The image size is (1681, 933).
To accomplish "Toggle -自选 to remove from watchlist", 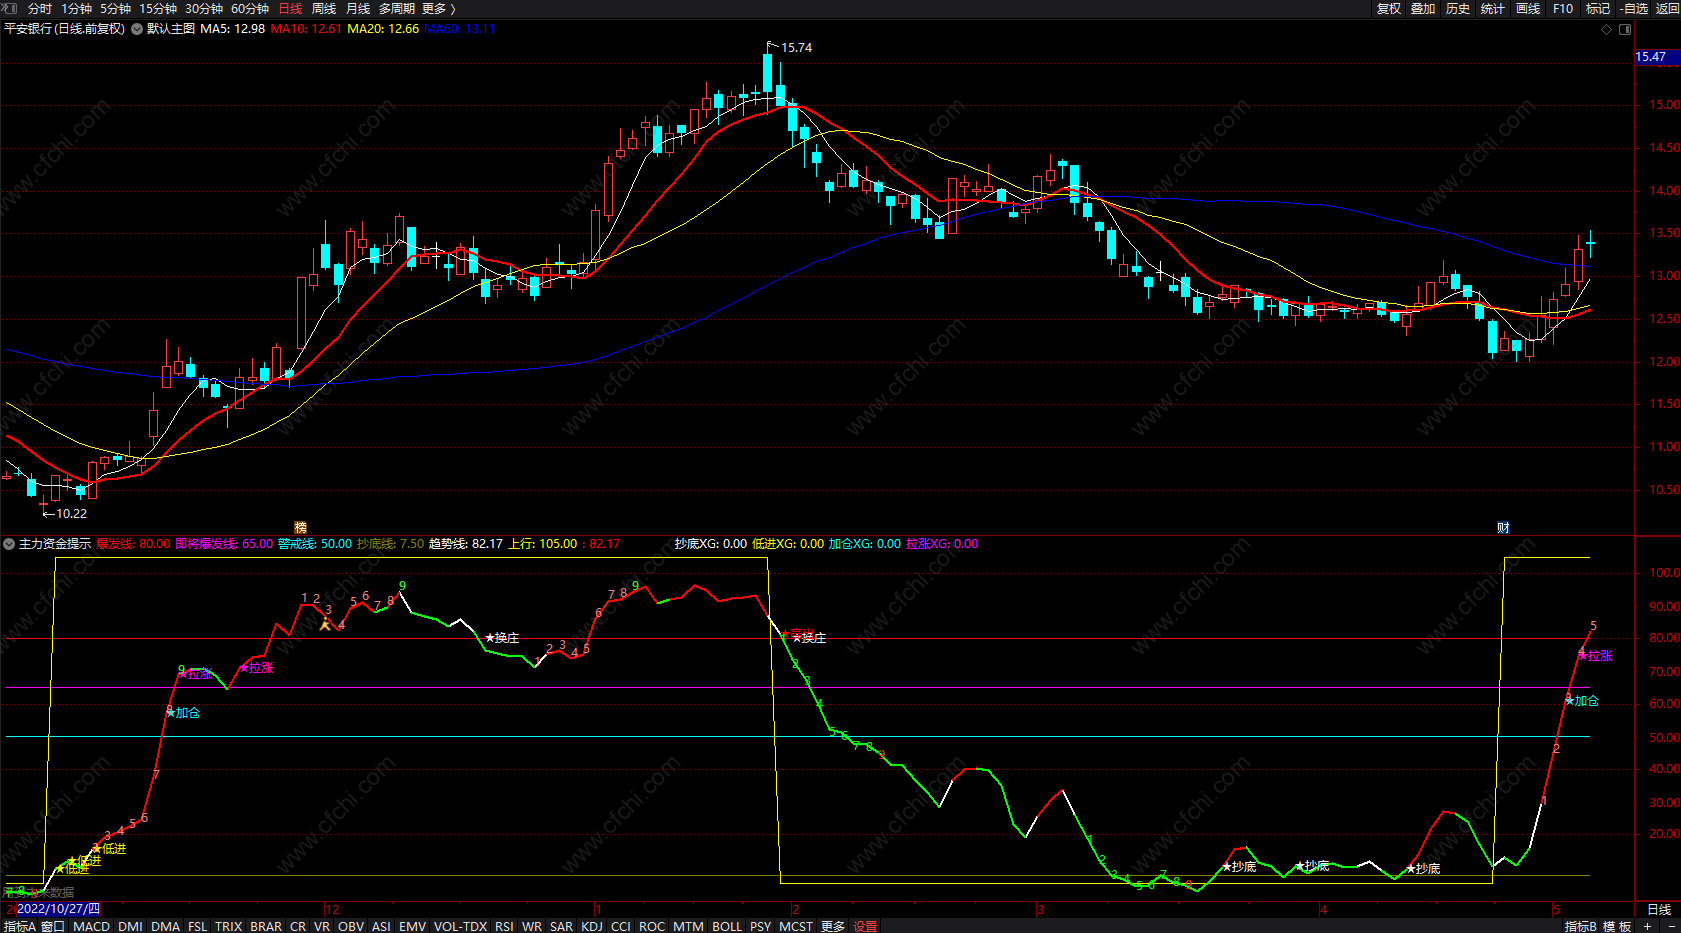I will point(1634,8).
